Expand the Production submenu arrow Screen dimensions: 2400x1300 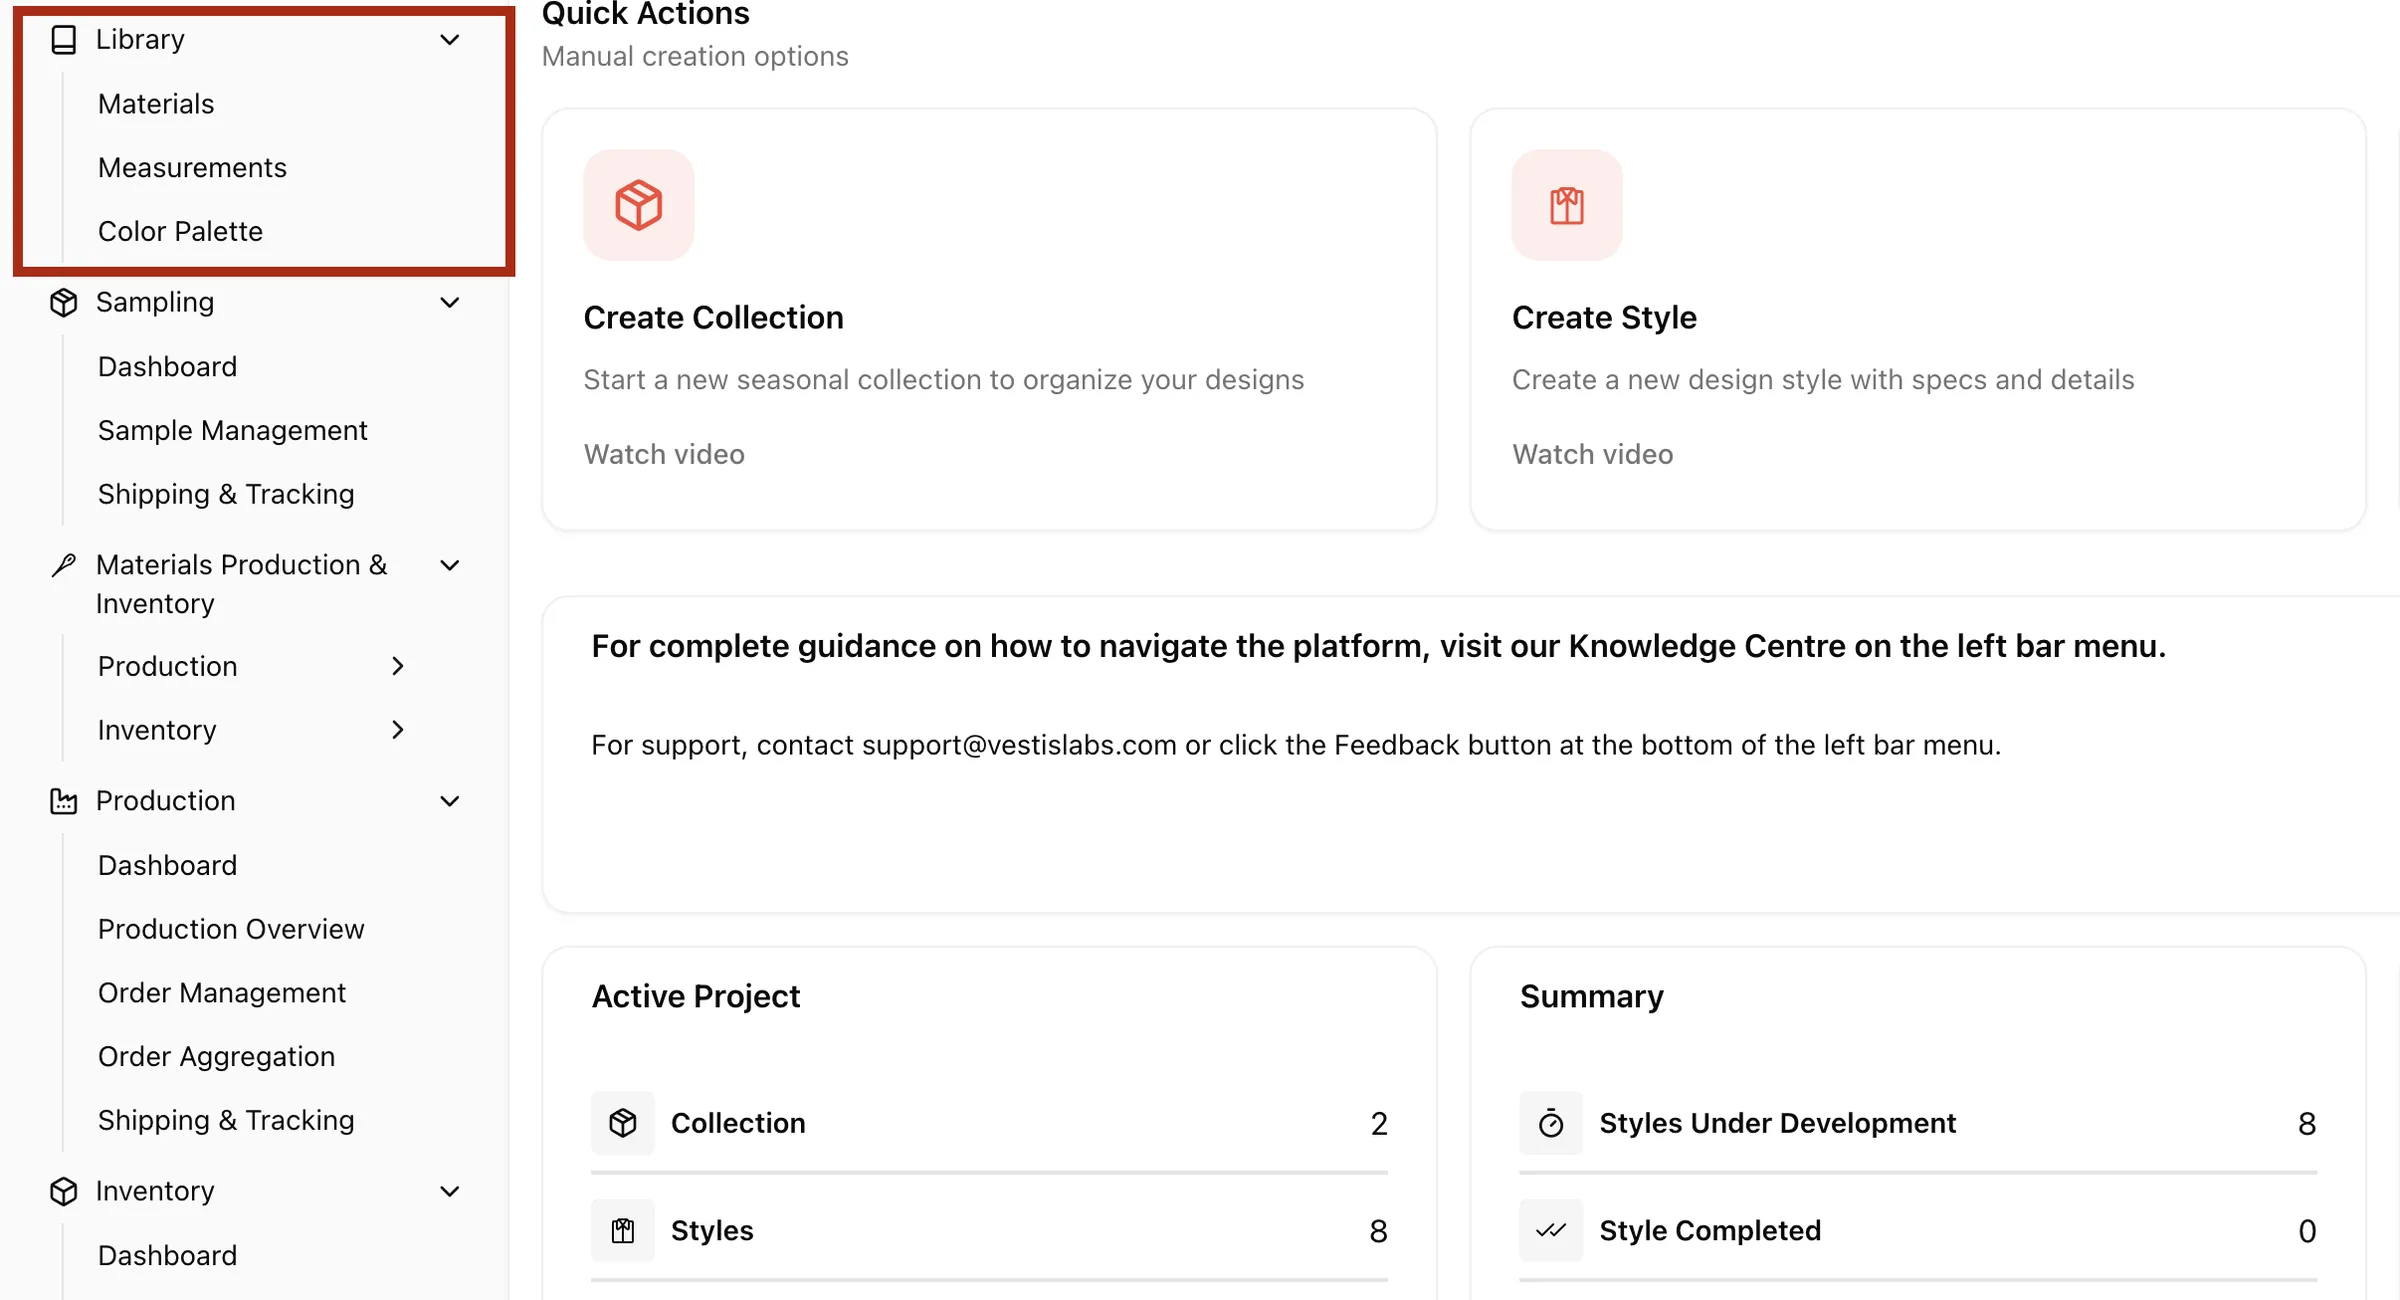[398, 666]
